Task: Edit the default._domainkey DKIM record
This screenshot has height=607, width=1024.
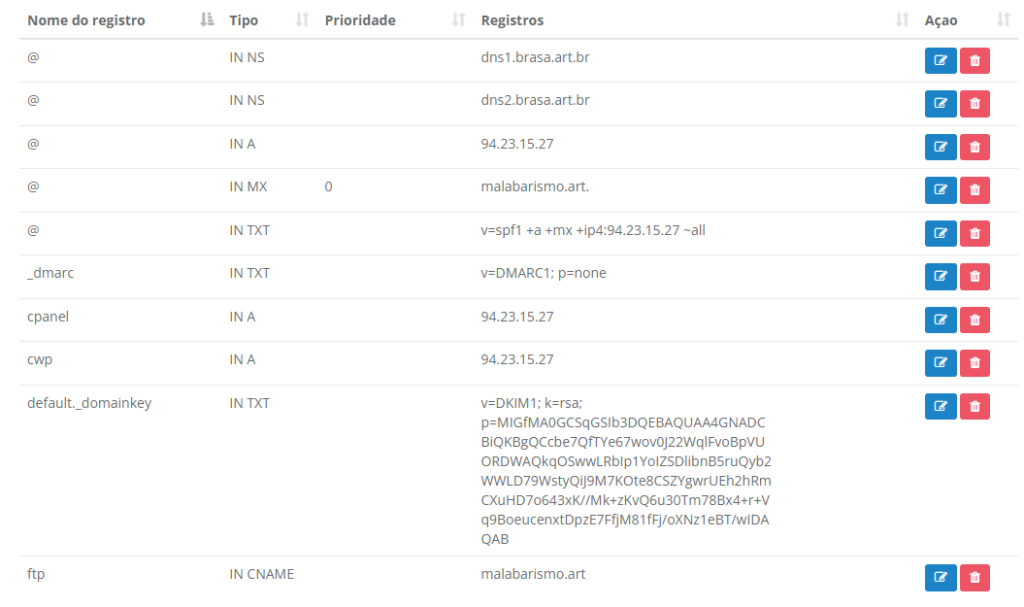Action: [x=940, y=406]
